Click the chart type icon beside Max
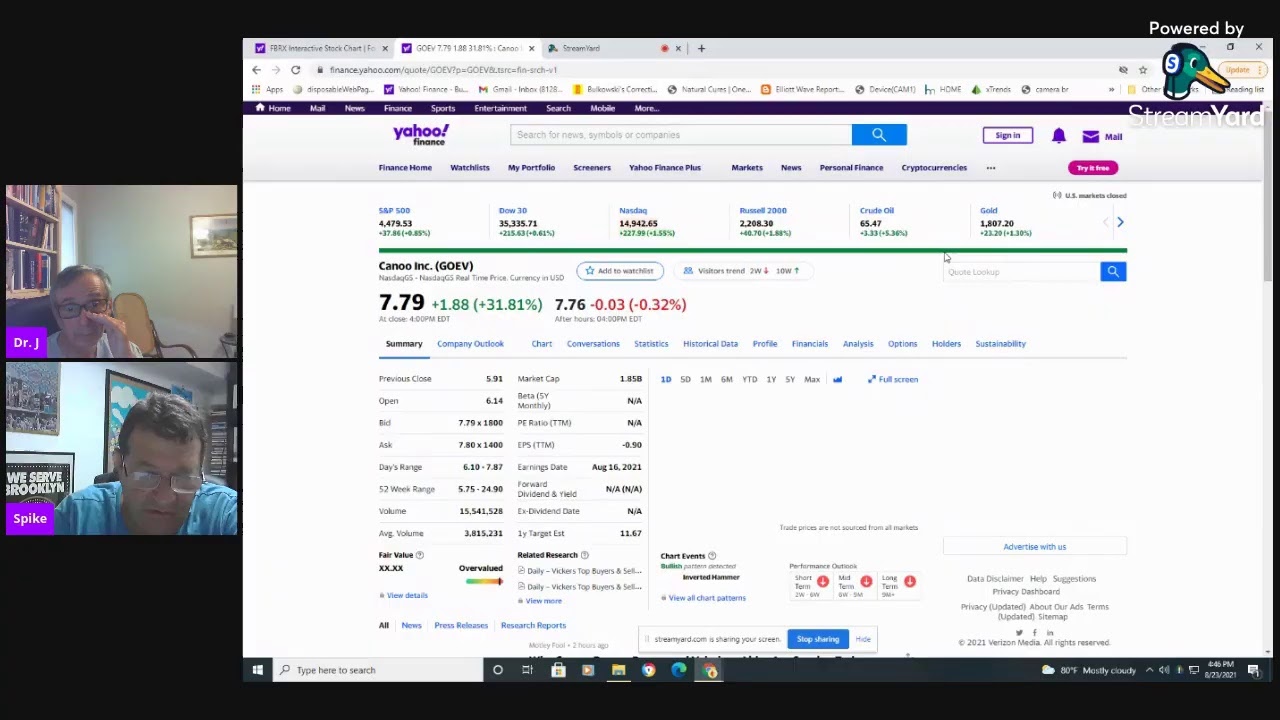 837,379
